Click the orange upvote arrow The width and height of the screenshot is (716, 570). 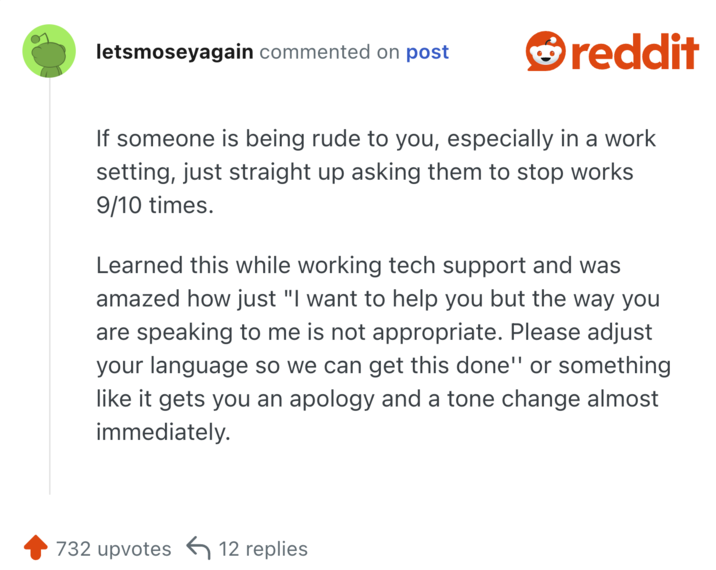(x=36, y=548)
